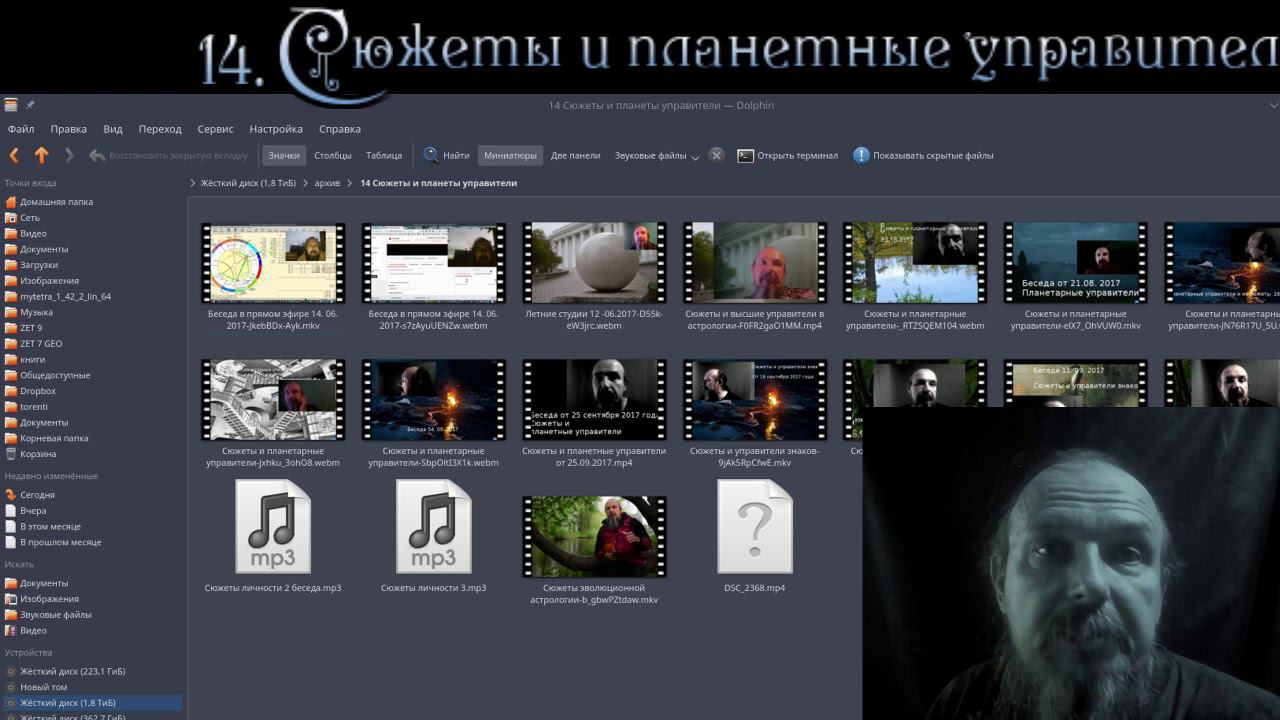Toggle Две панели split view
This screenshot has width=1280, height=720.
(x=575, y=155)
